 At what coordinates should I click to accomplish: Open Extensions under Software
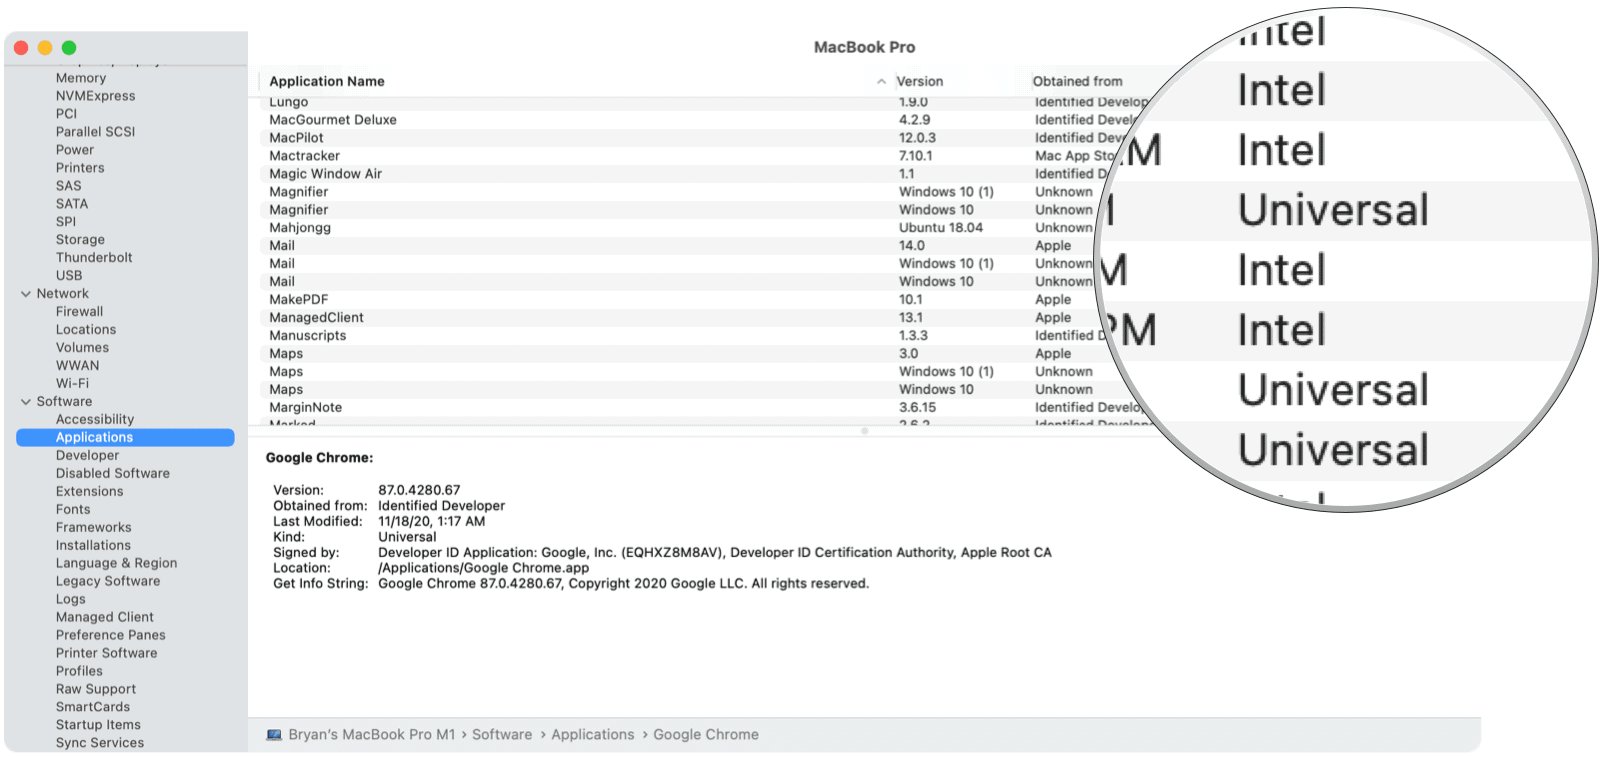click(90, 492)
